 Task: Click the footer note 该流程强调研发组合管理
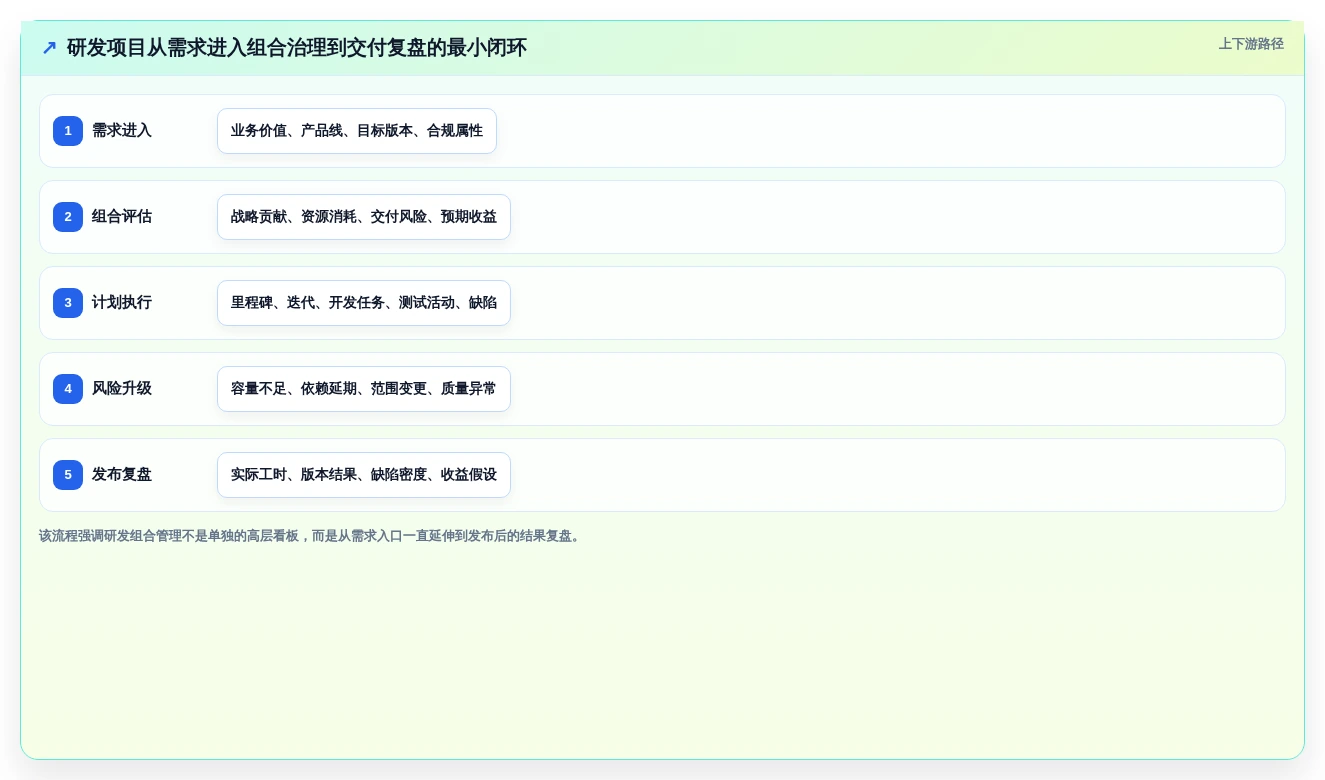(x=311, y=536)
